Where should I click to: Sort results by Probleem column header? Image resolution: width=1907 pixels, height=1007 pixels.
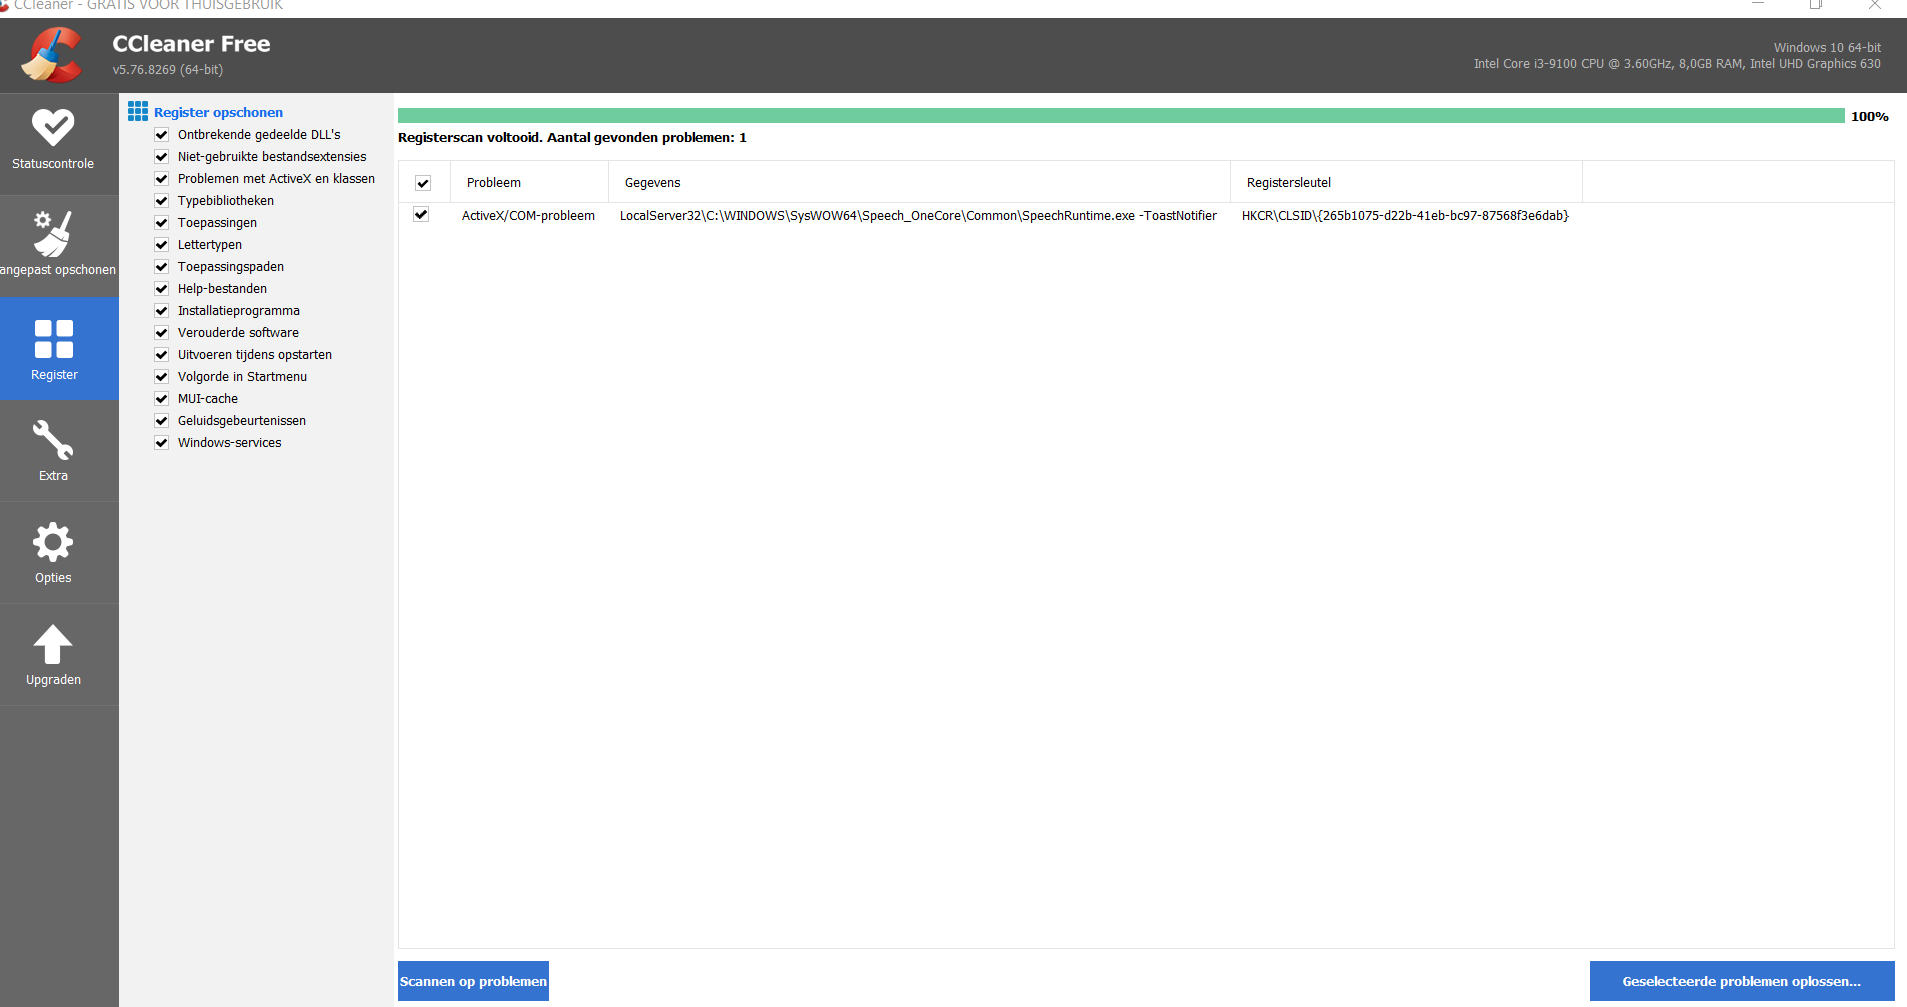point(530,182)
